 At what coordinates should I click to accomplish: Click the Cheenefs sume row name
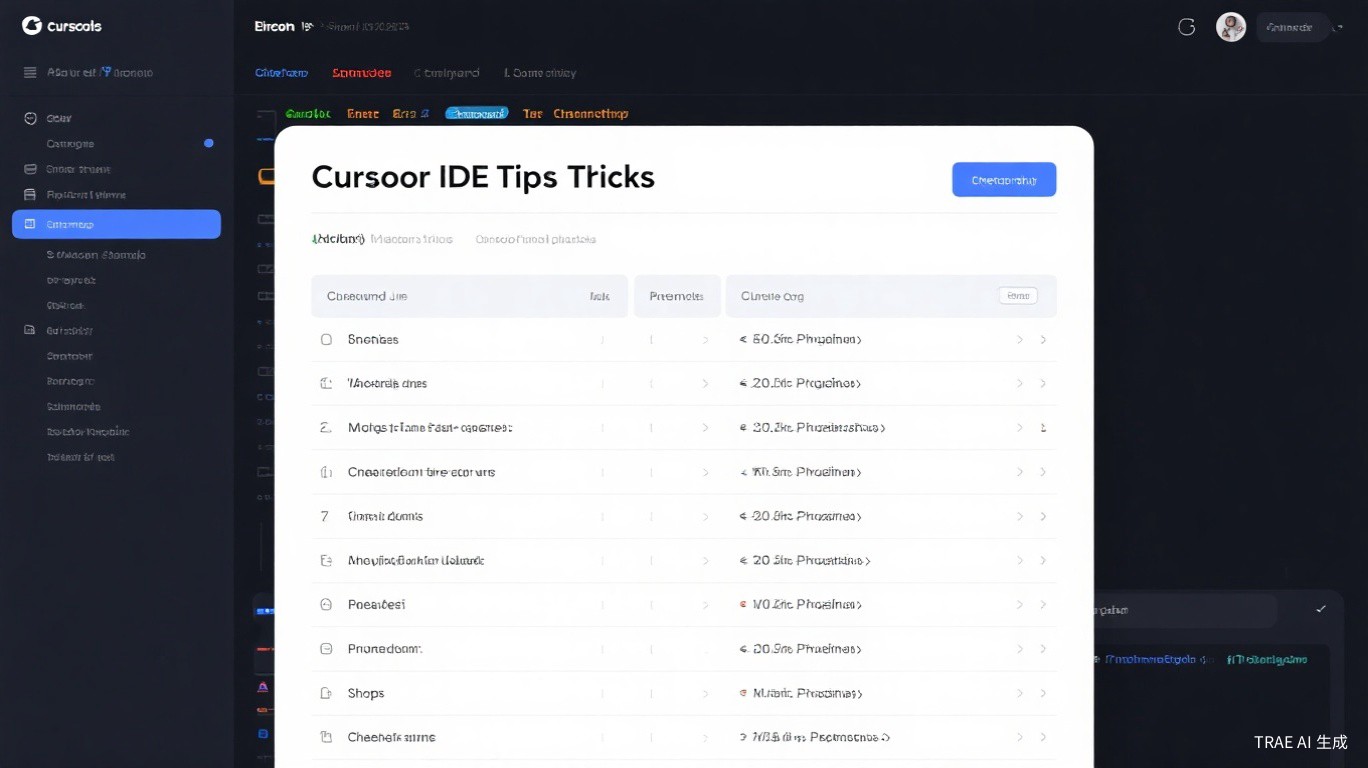[x=391, y=737]
